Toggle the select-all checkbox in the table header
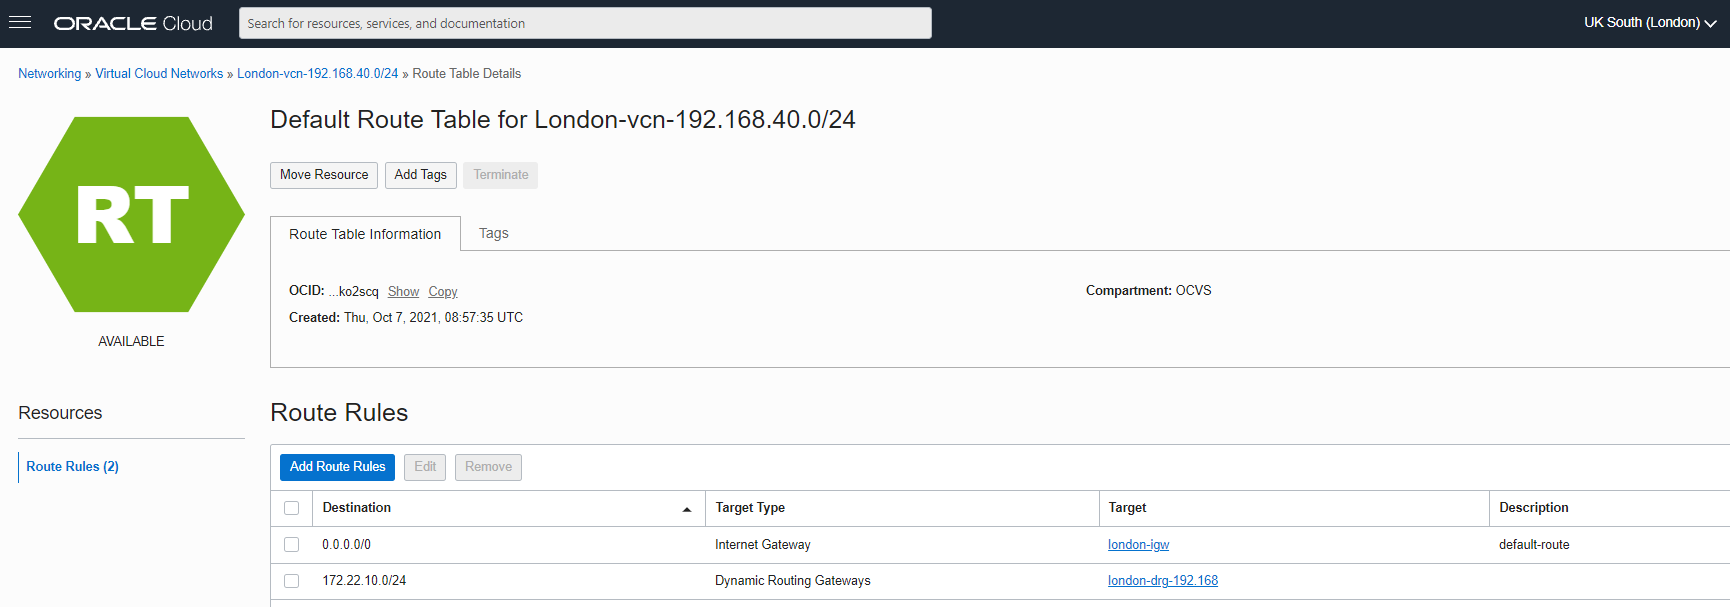 point(292,508)
